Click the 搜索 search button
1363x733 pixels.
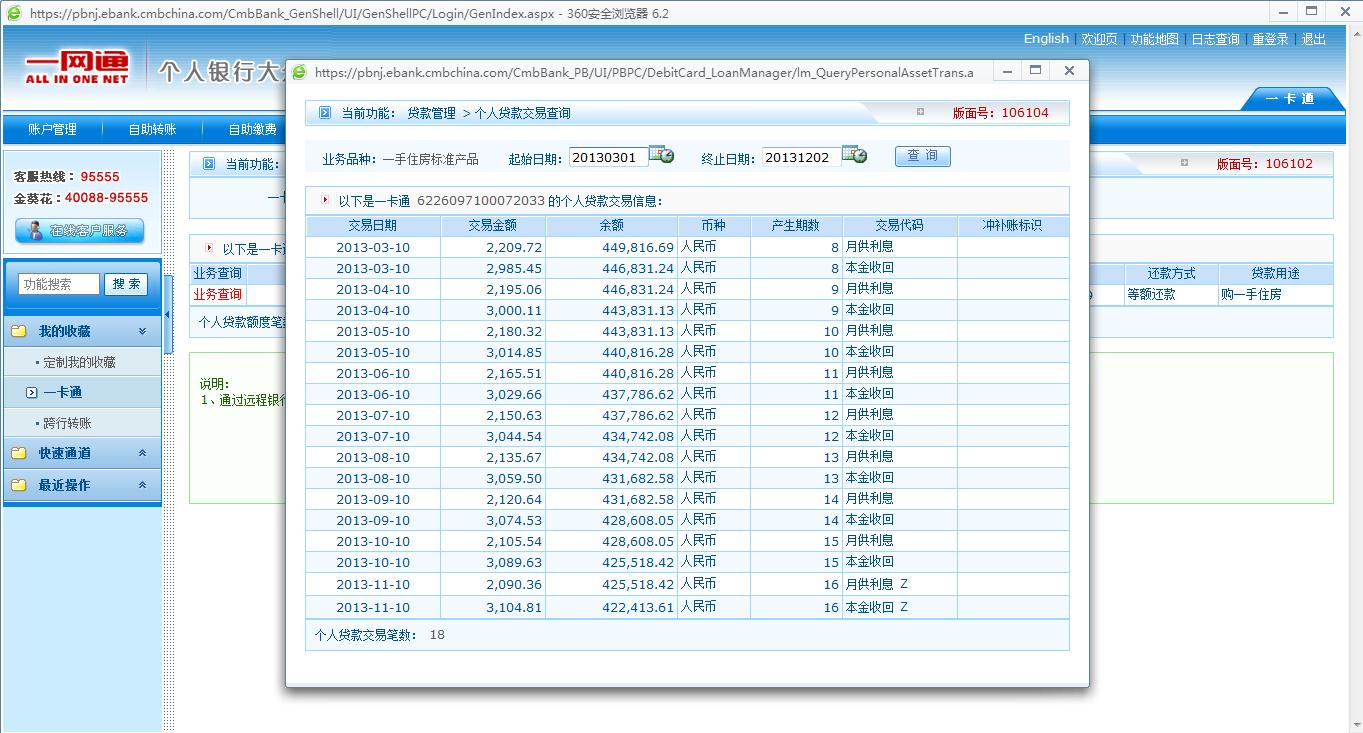pyautogui.click(x=126, y=284)
